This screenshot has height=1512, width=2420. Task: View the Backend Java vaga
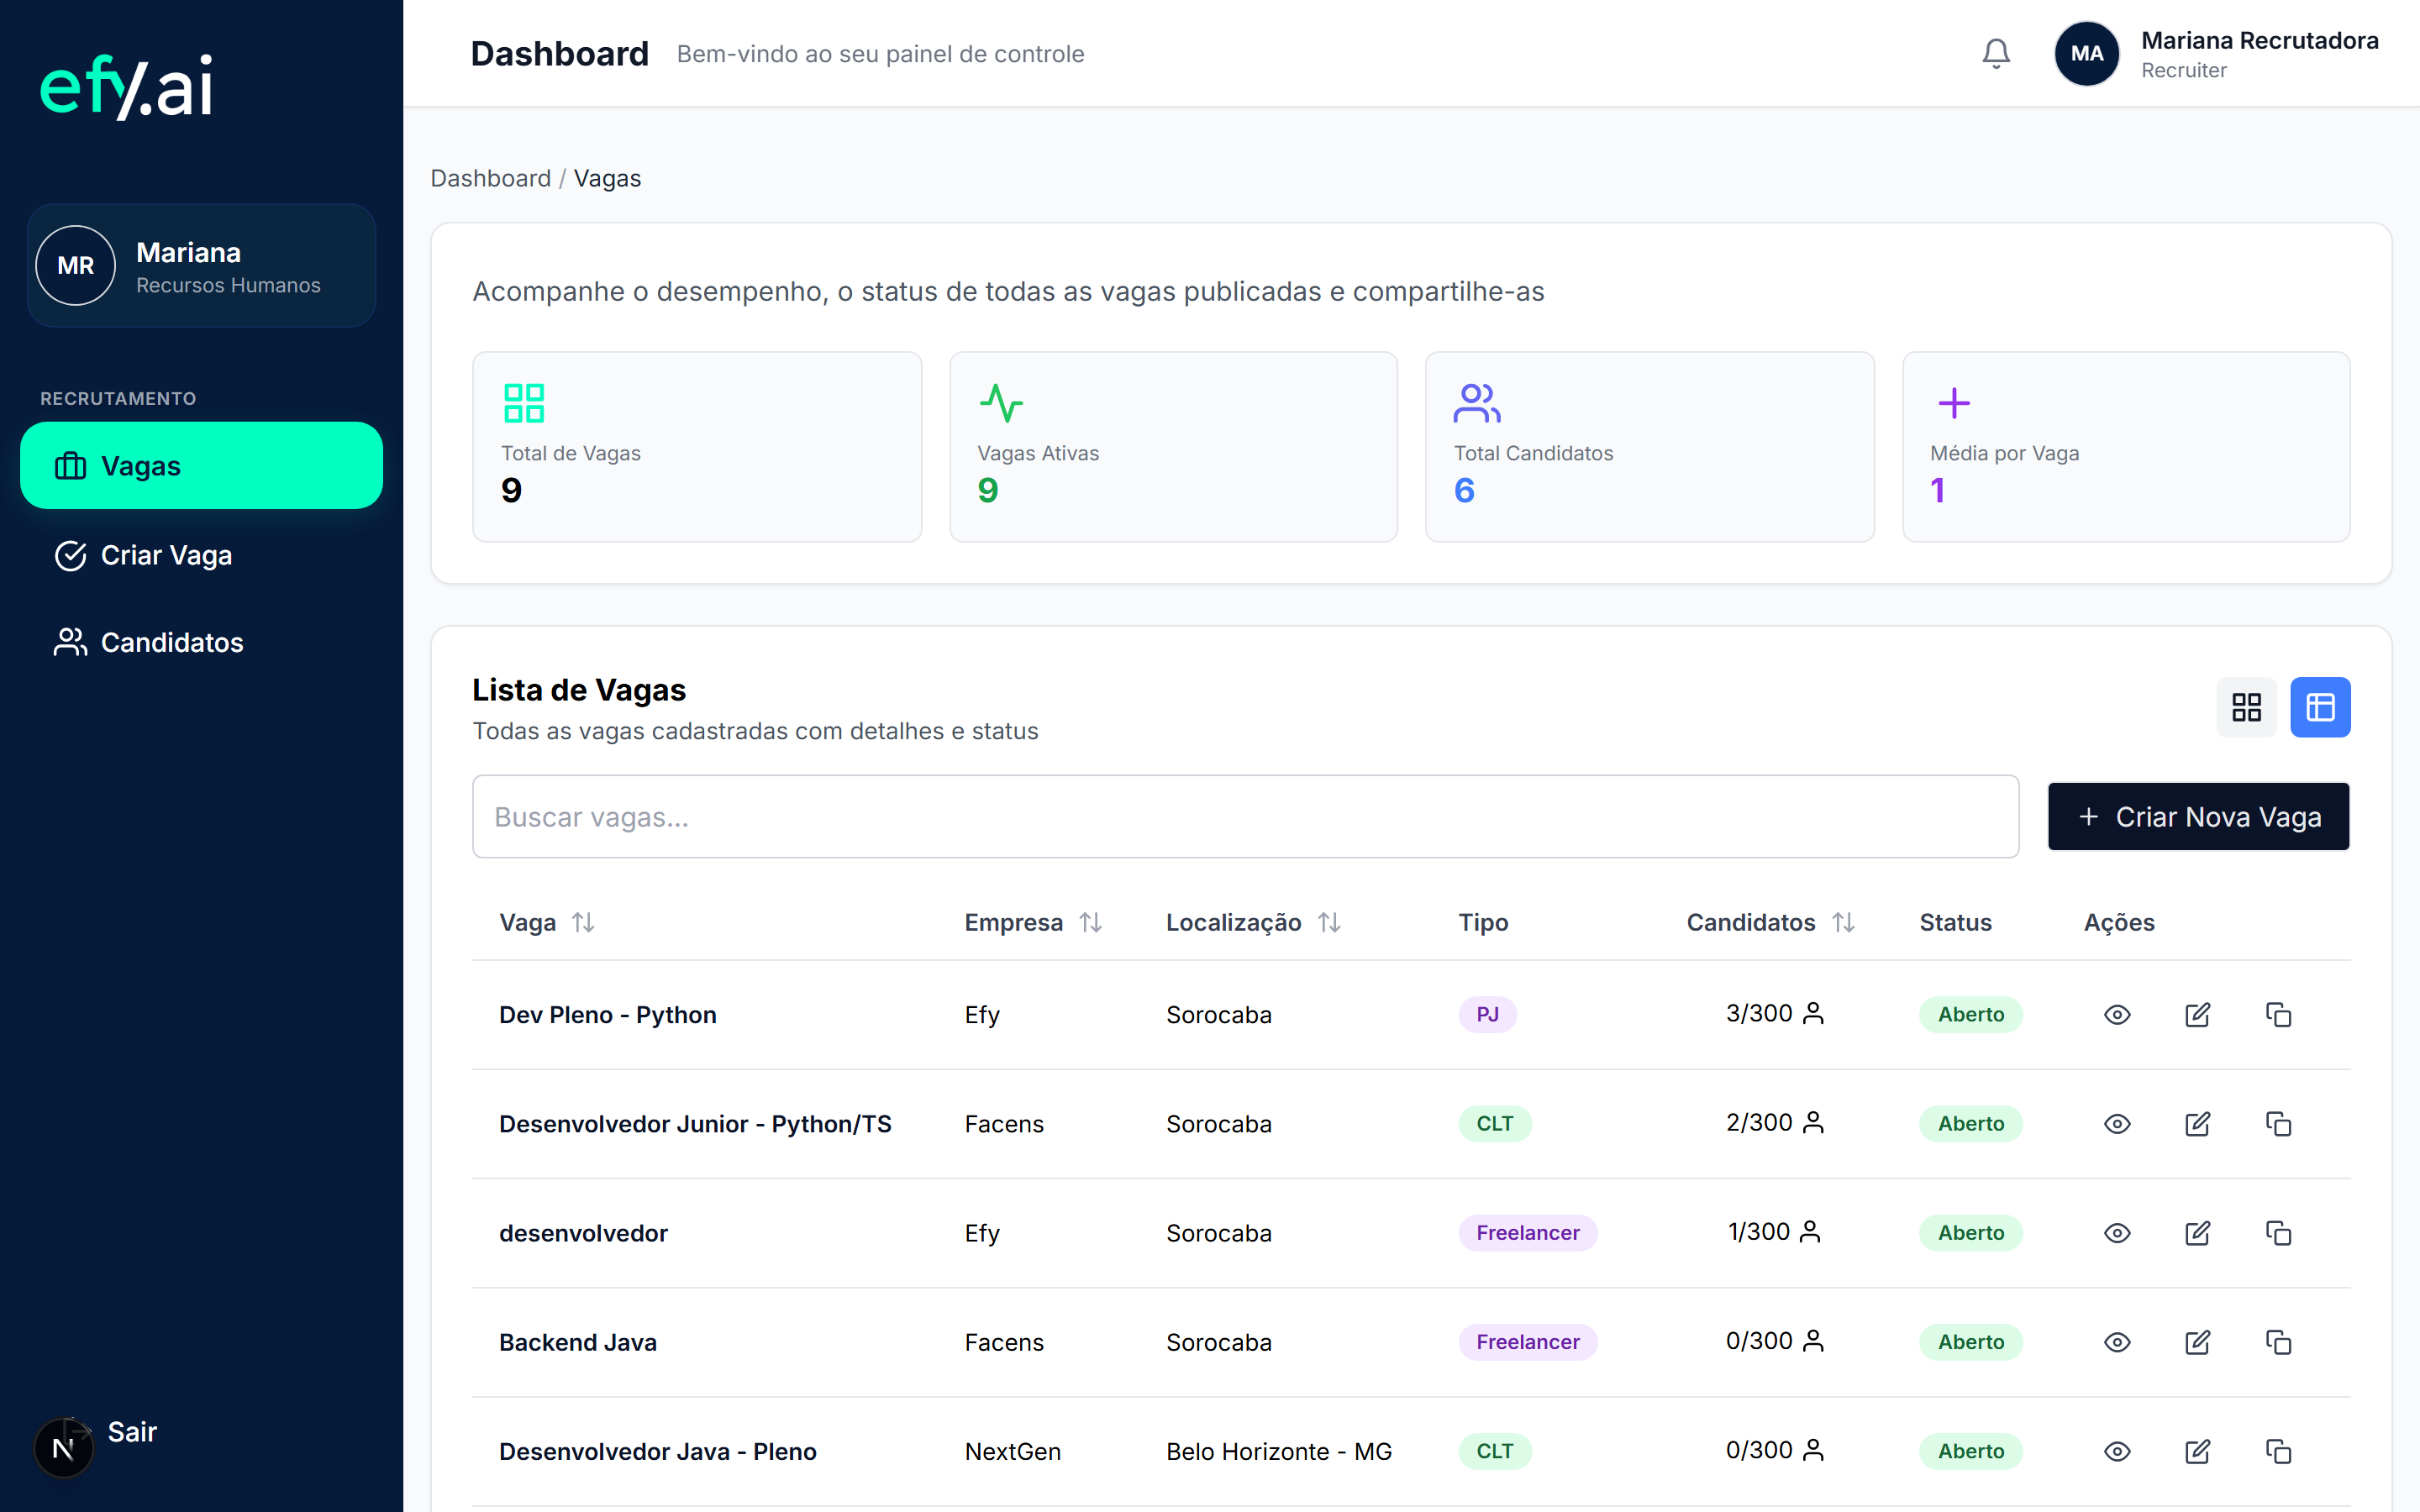pos(2117,1342)
